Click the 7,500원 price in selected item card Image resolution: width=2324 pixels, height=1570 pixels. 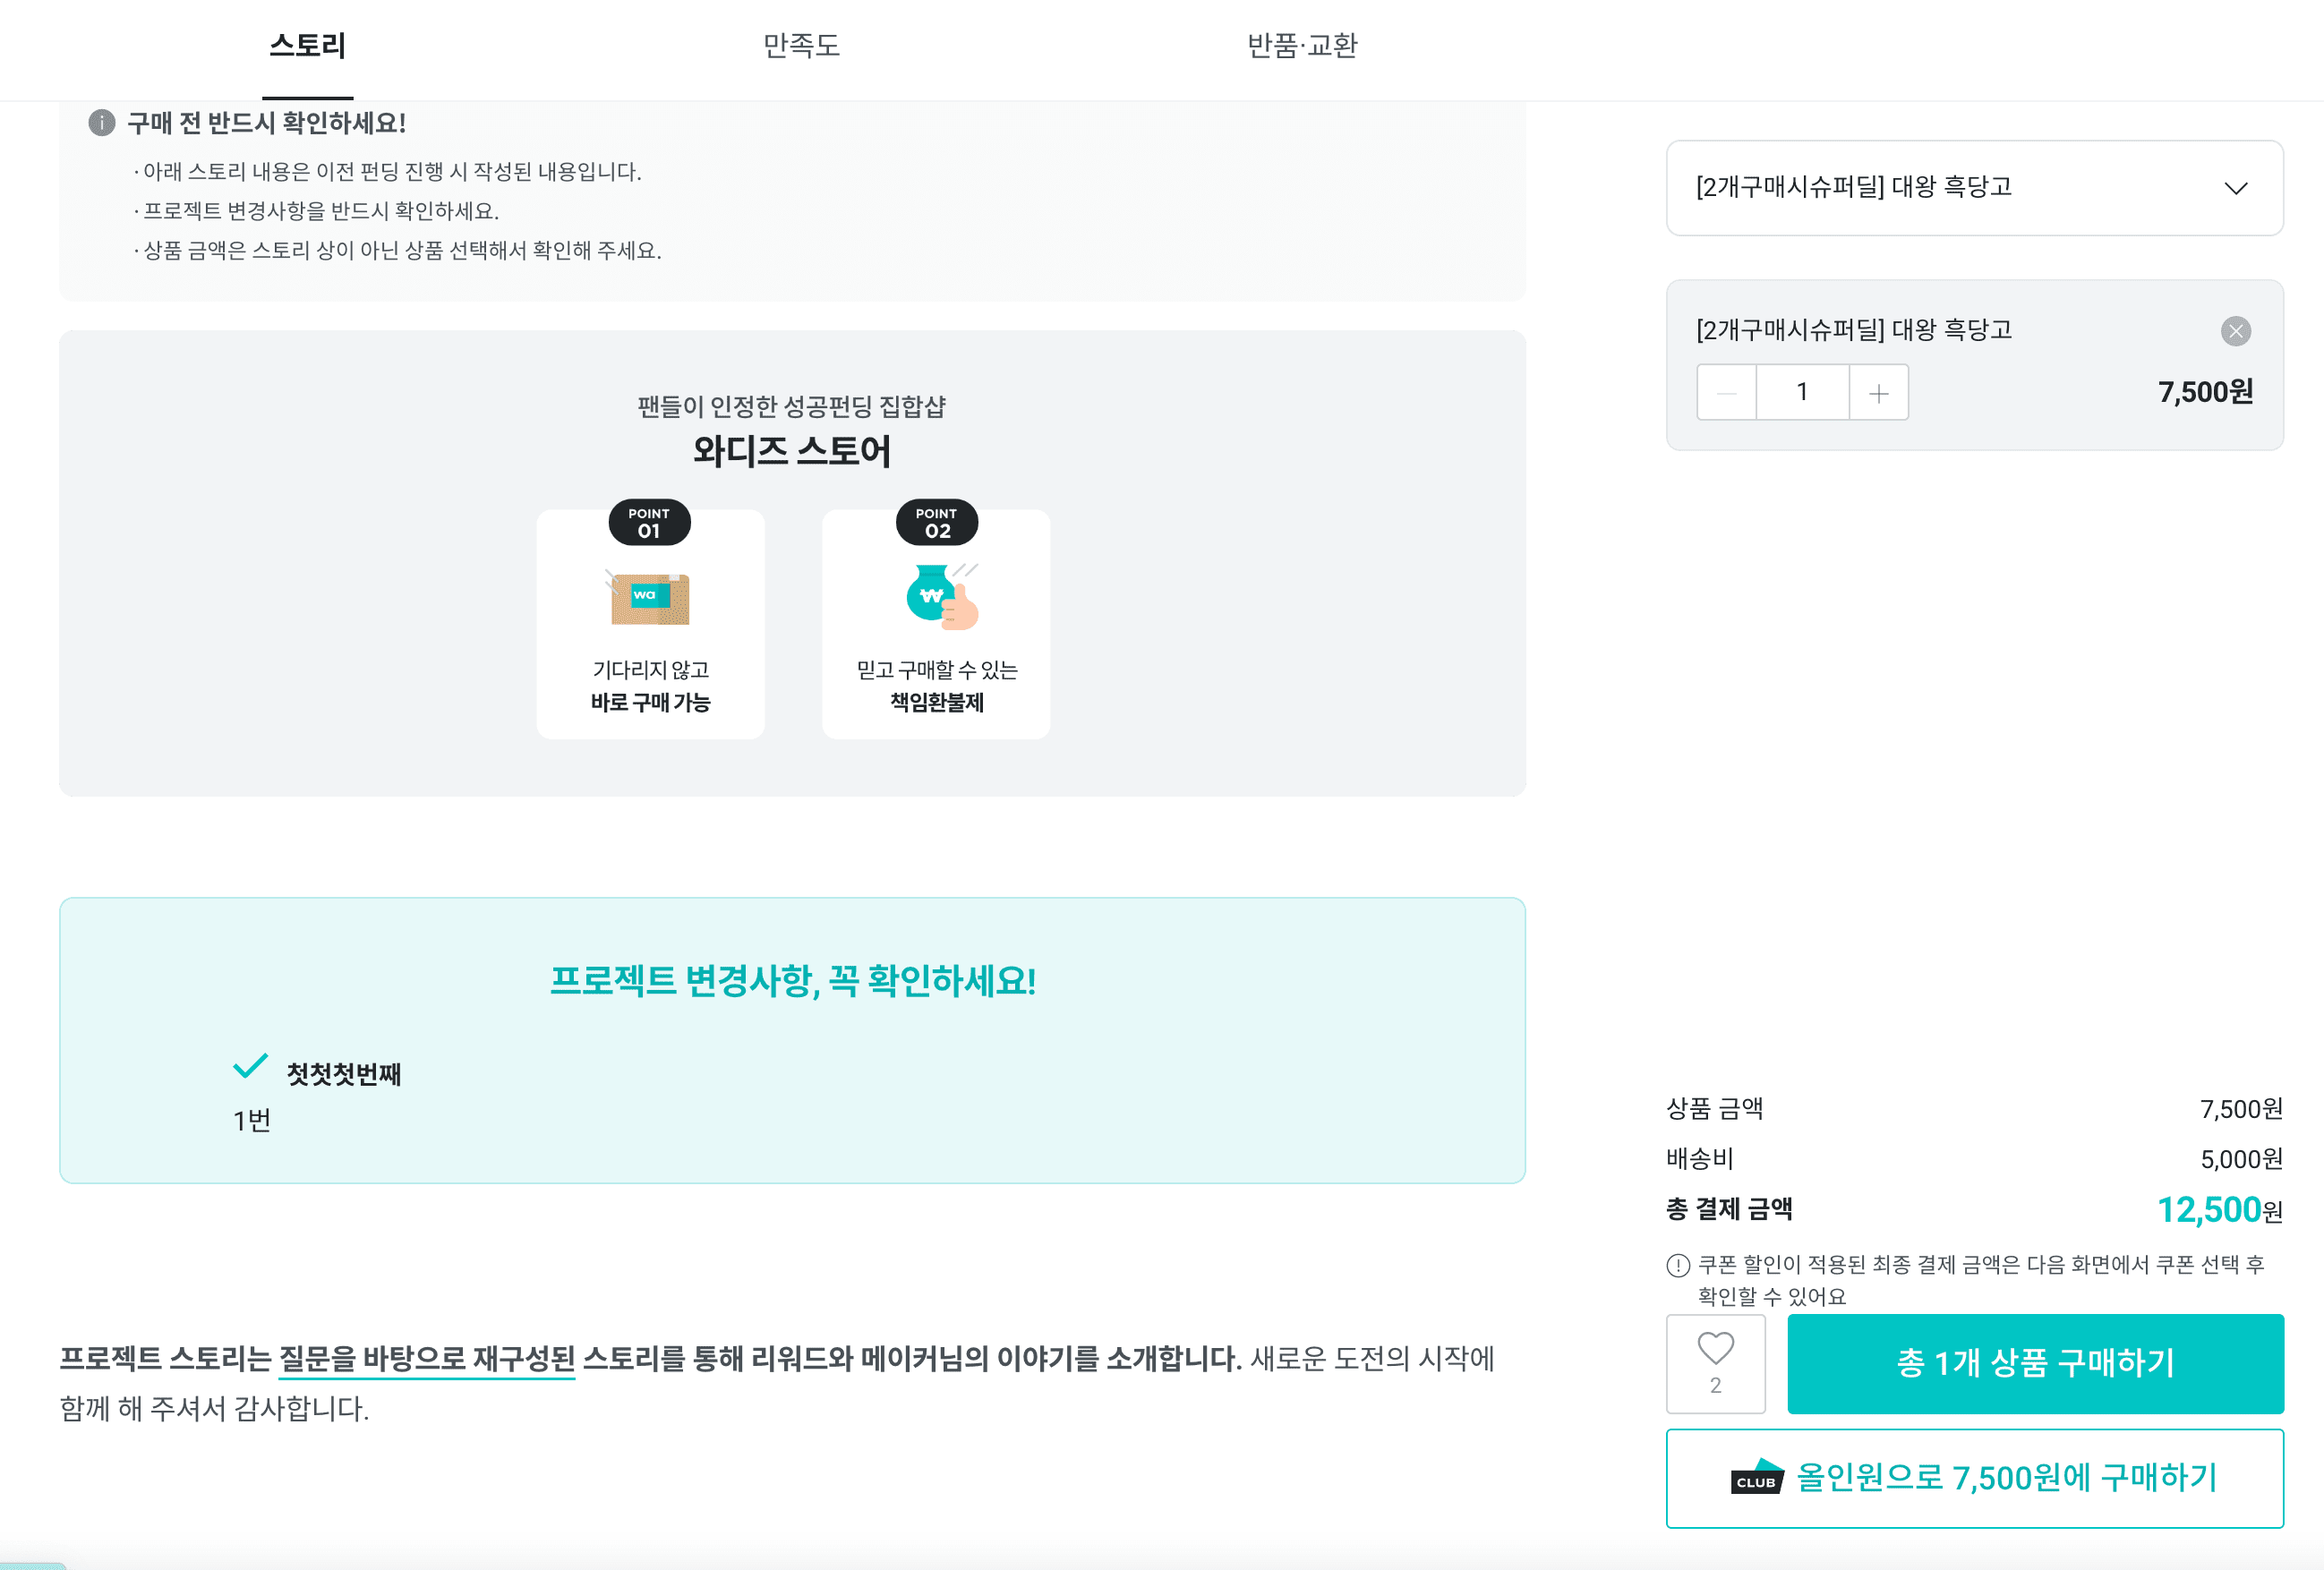[x=2205, y=392]
